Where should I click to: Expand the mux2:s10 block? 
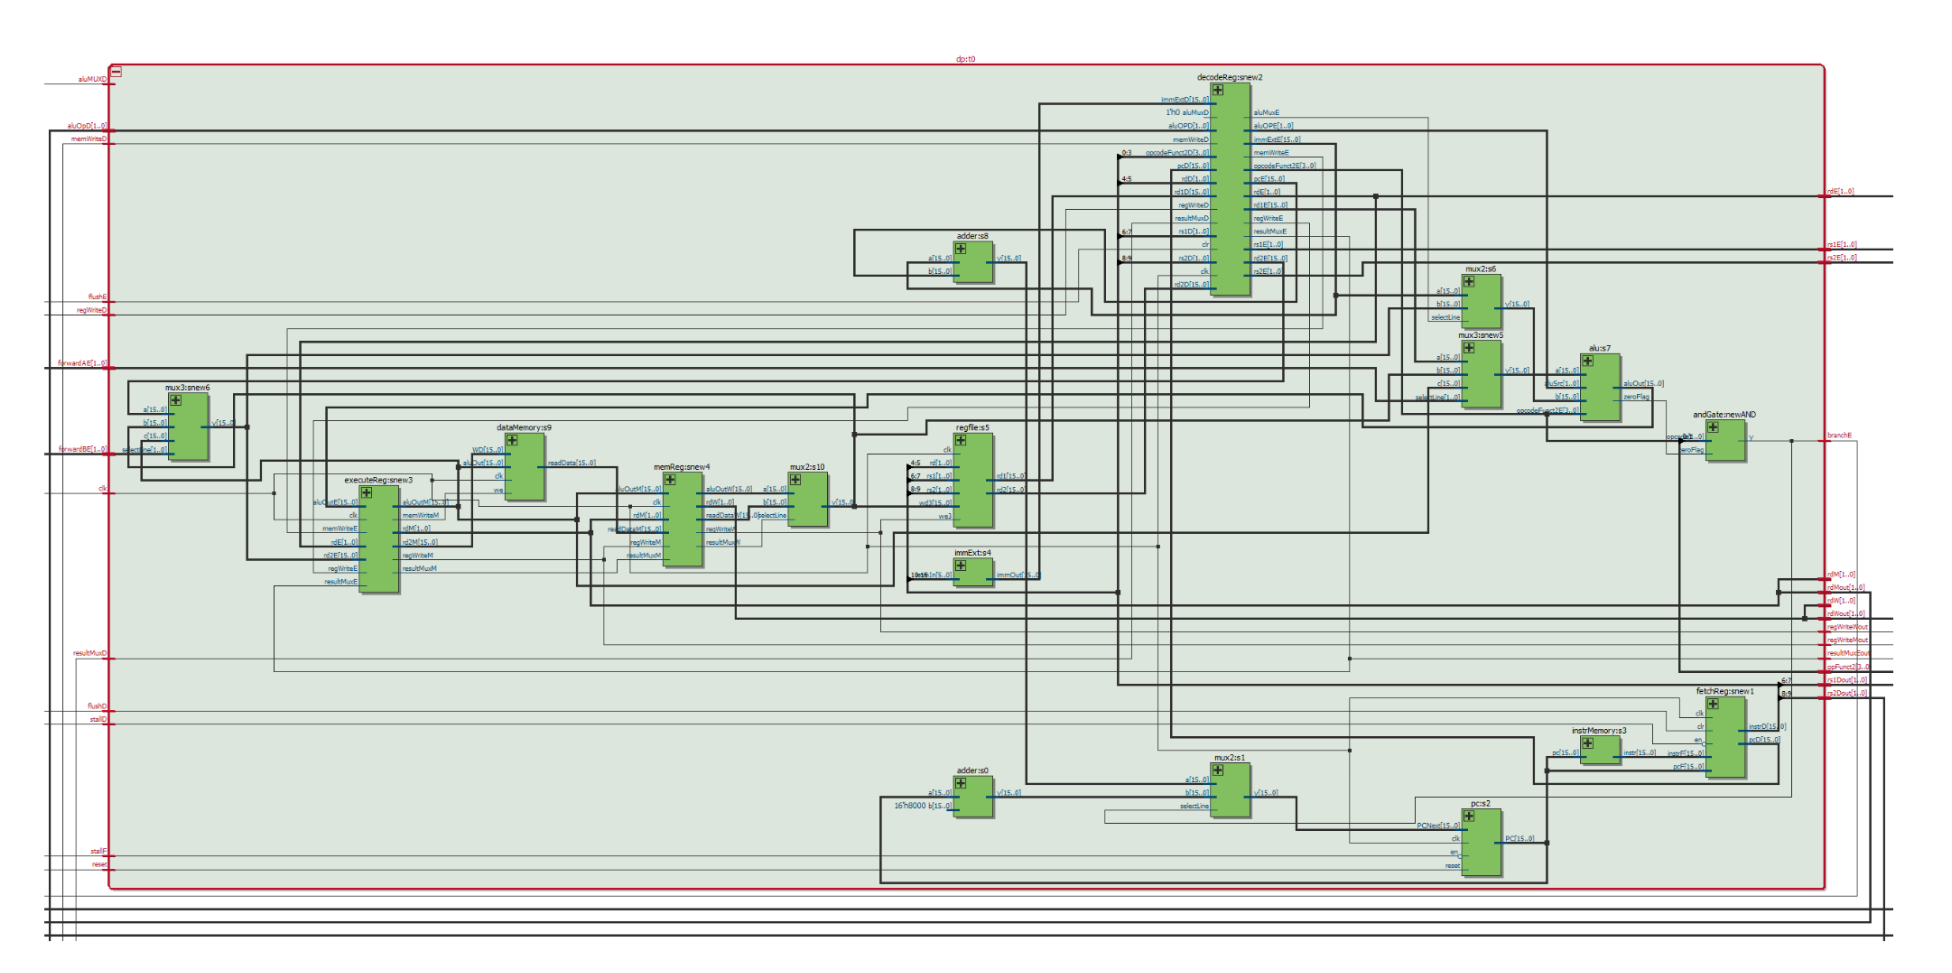[796, 480]
